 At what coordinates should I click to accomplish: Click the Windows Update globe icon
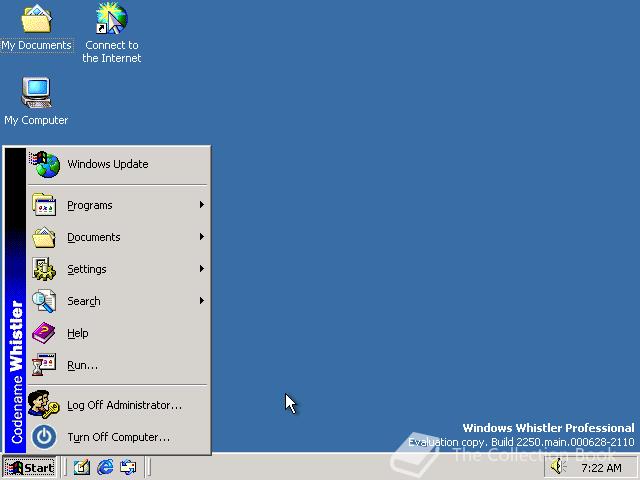[45, 164]
